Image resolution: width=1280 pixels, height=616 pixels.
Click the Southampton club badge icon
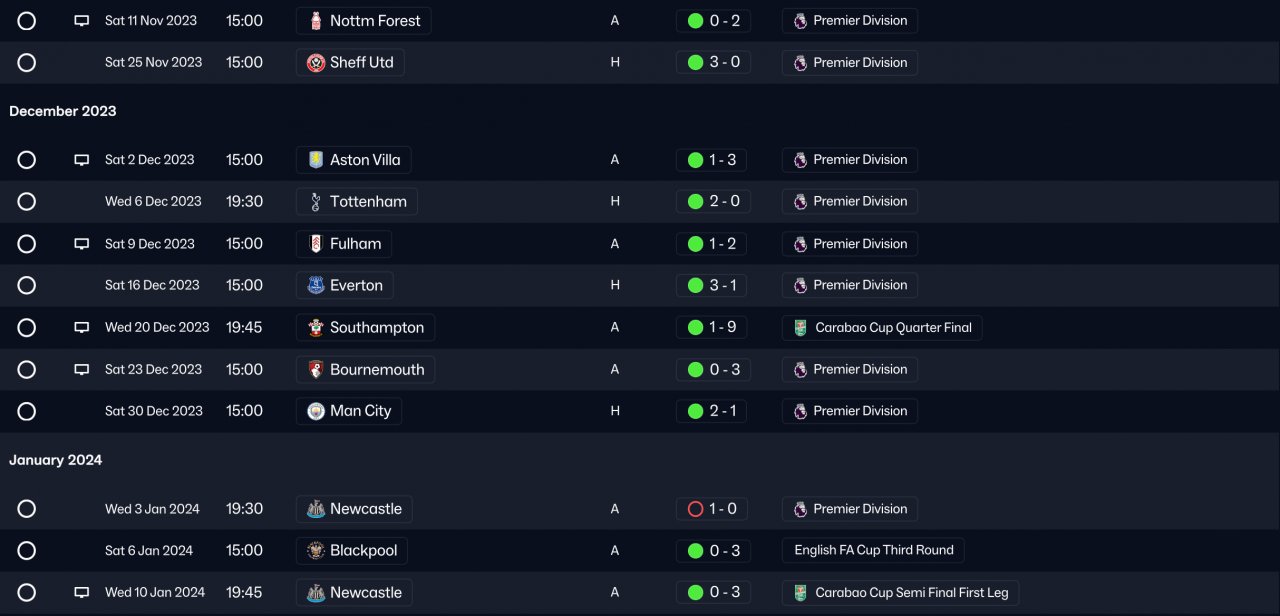[x=316, y=328]
